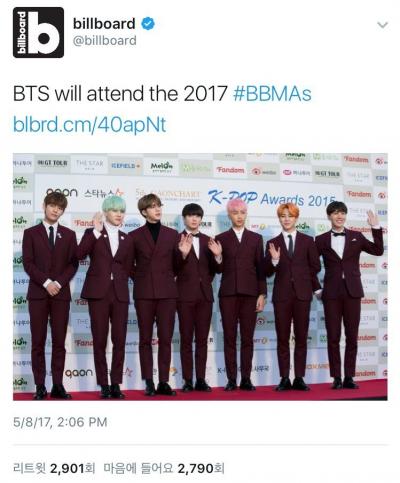View the 리트윗 2,901회 retweet count
Screen dimensions: 400x483
click(x=54, y=468)
